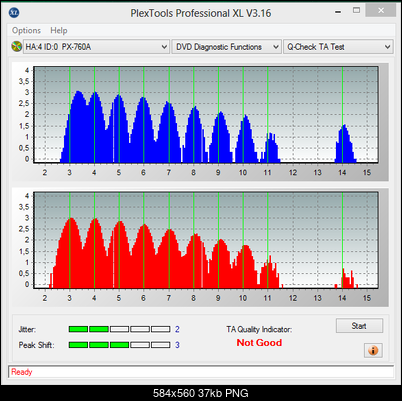
Task: Minimize the PlexTools window
Action: [x=338, y=12]
